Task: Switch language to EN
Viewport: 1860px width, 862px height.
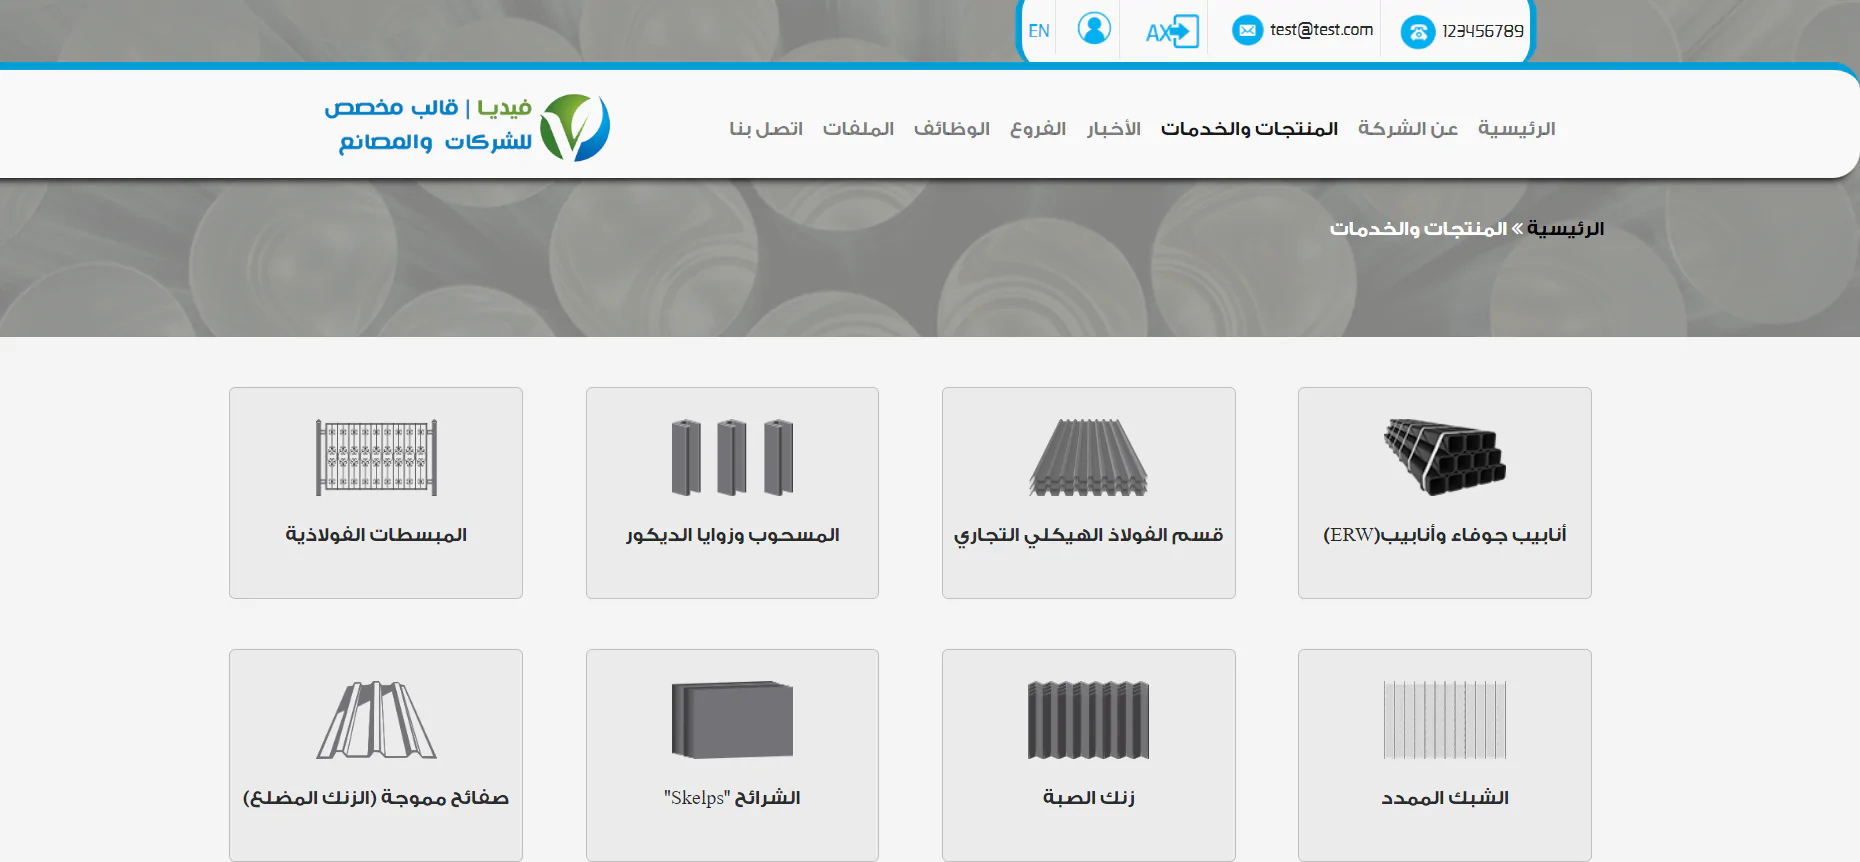Action: [x=1039, y=31]
